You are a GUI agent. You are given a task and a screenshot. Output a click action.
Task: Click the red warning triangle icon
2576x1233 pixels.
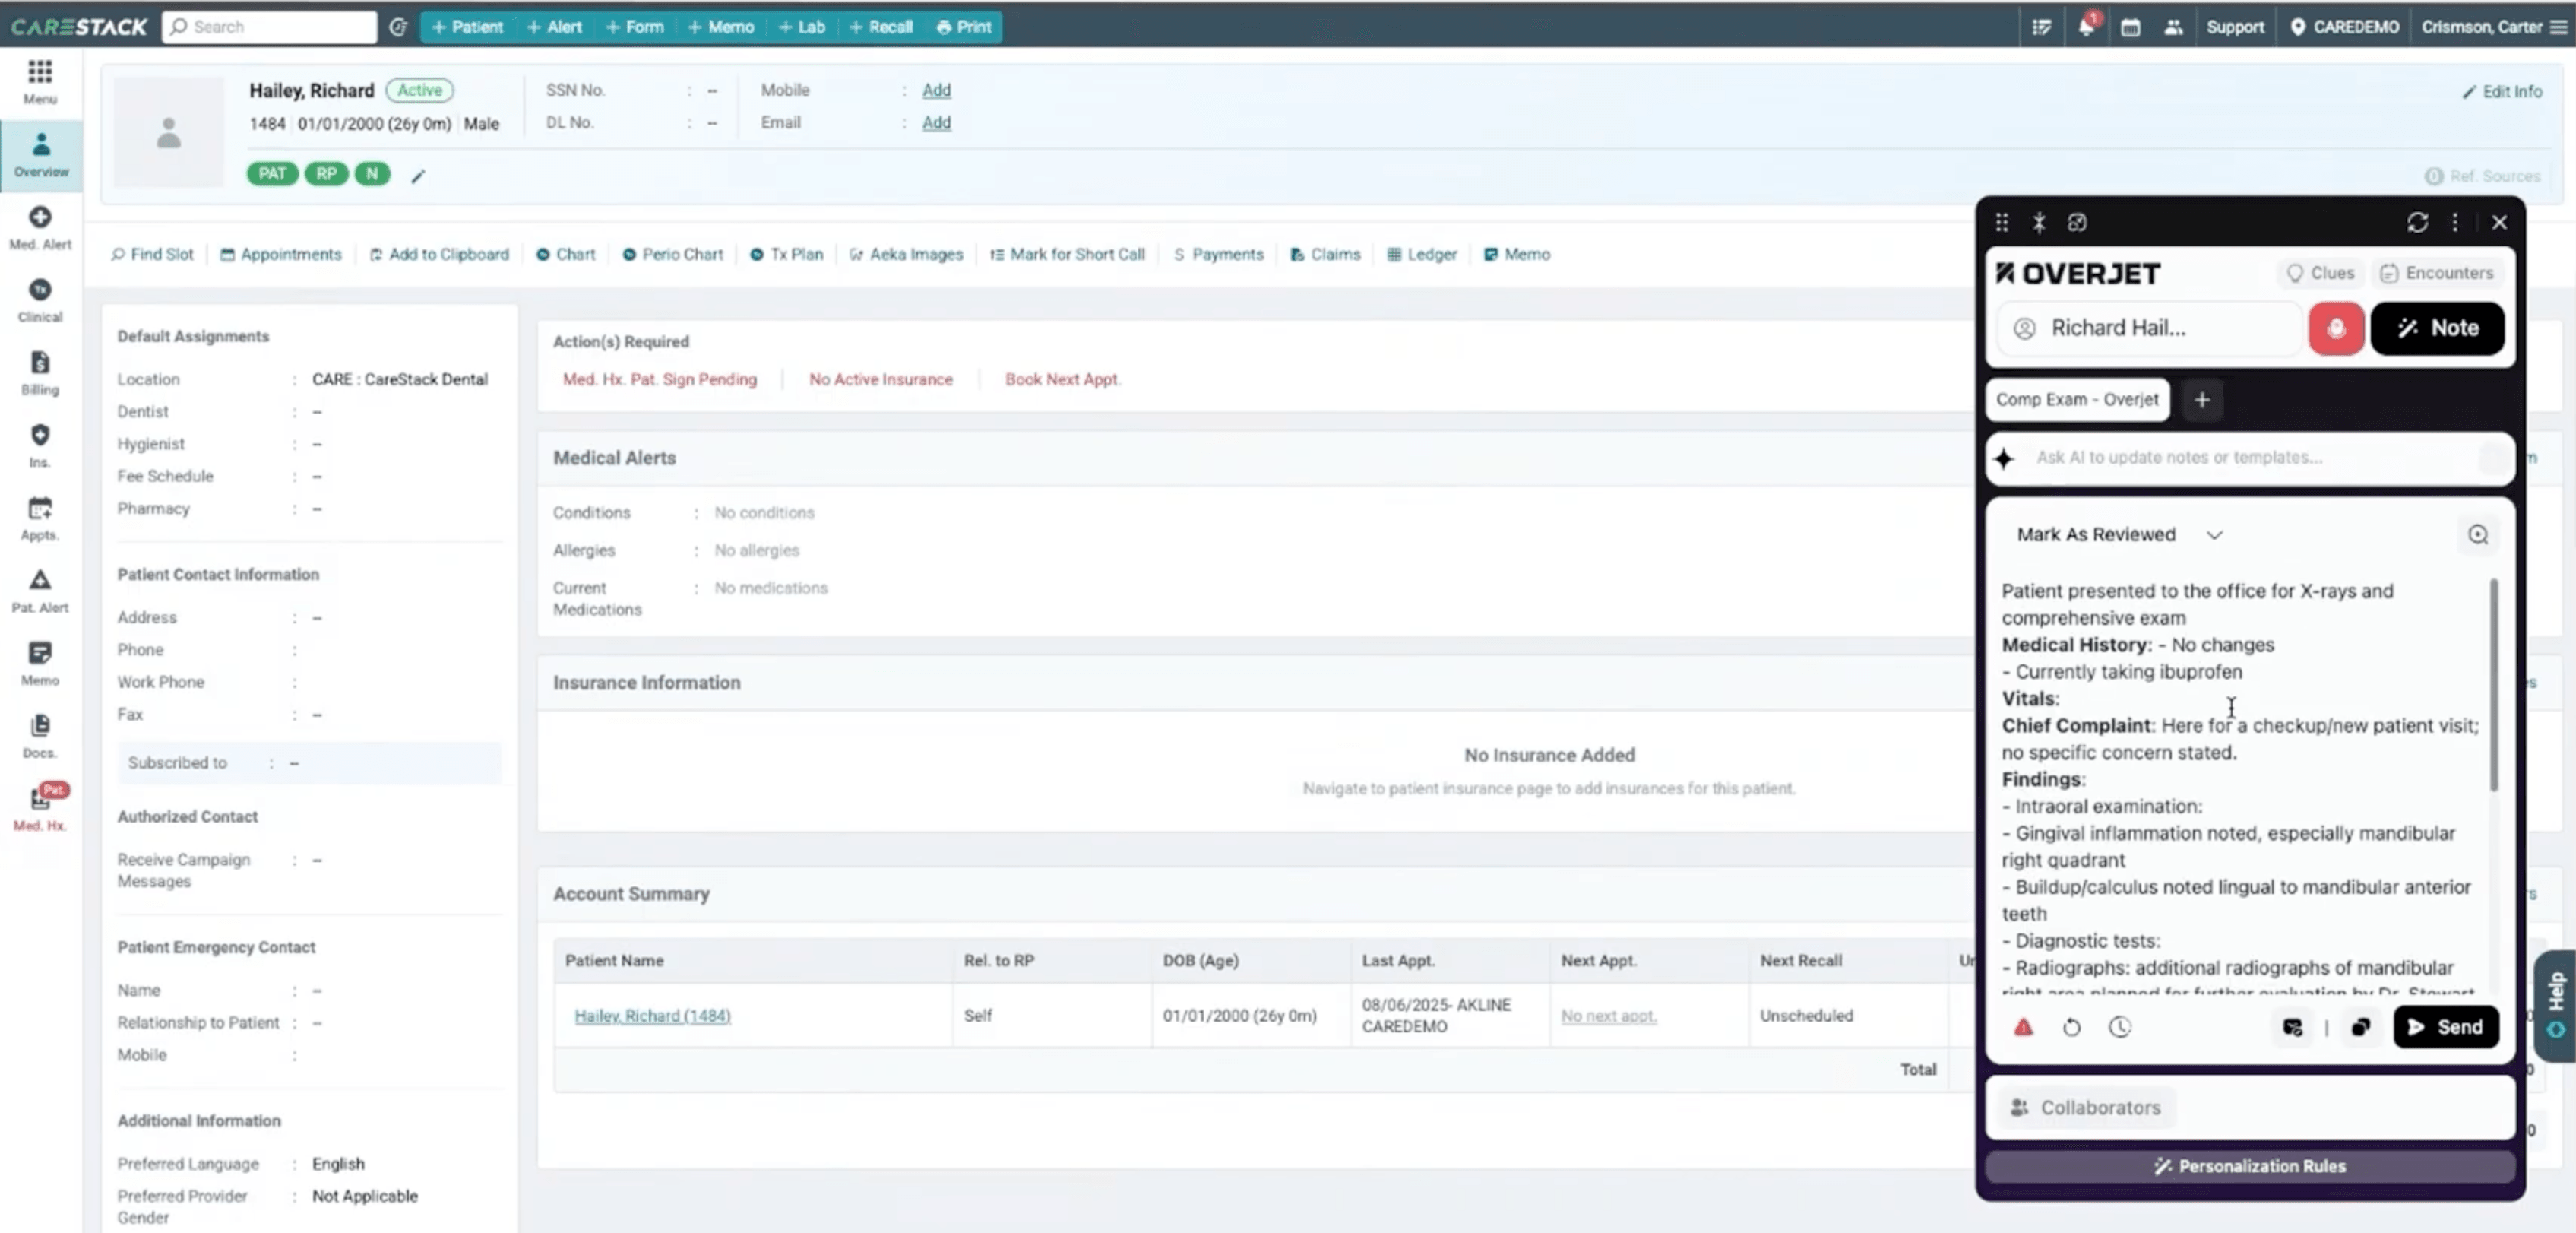coord(2023,1027)
